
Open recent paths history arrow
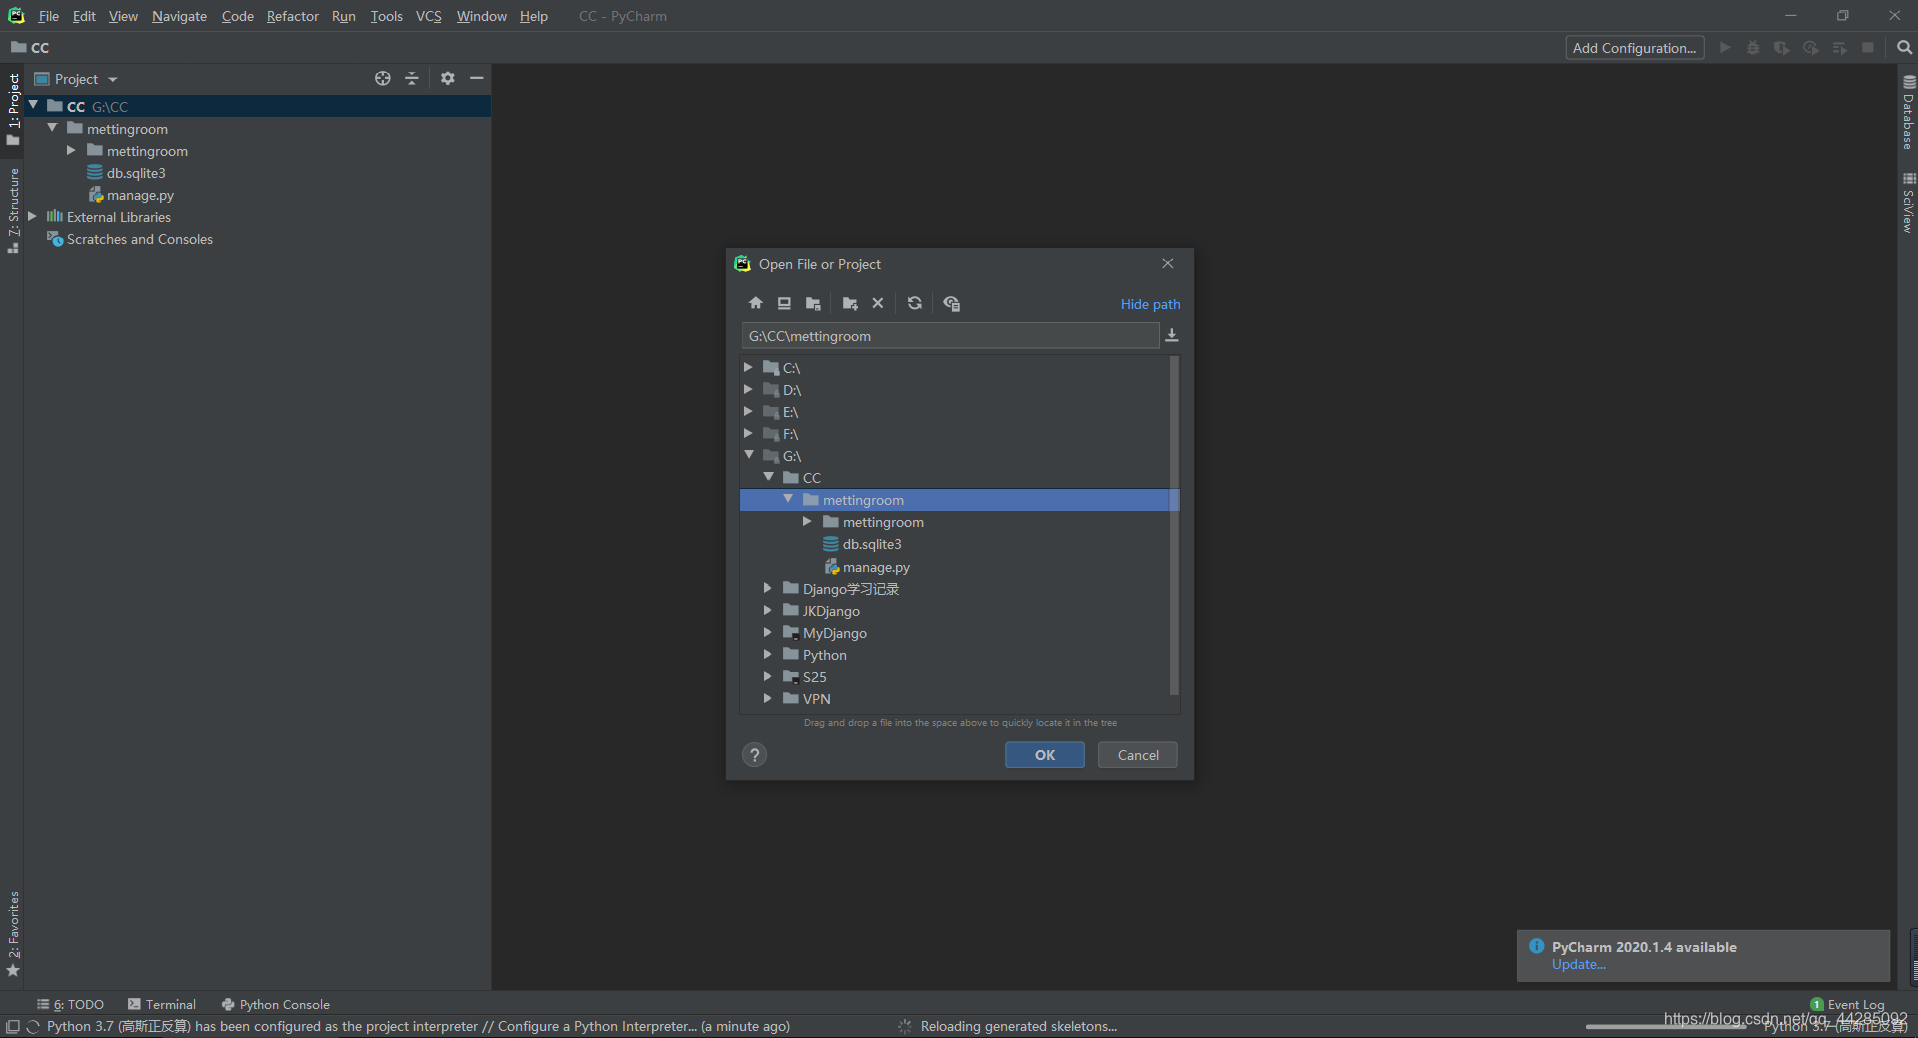pyautogui.click(x=1172, y=335)
